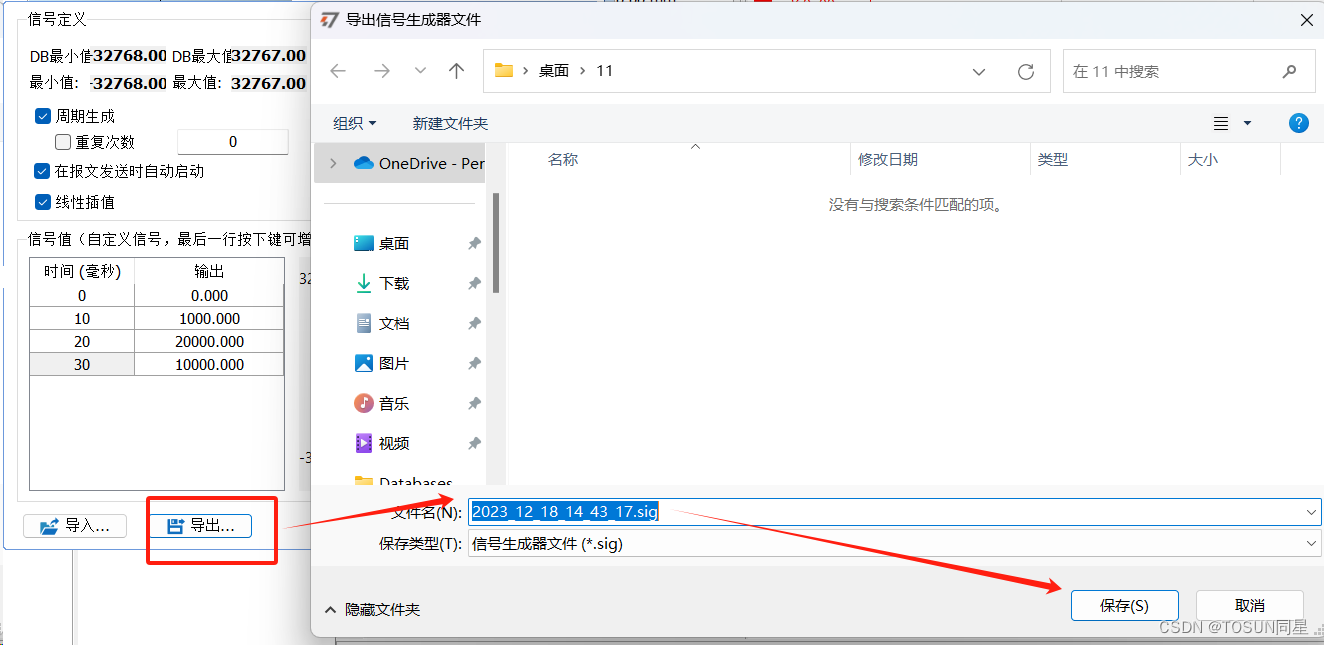Image resolution: width=1324 pixels, height=645 pixels.
Task: Toggle 线性插值 checkbox
Action: [x=43, y=202]
